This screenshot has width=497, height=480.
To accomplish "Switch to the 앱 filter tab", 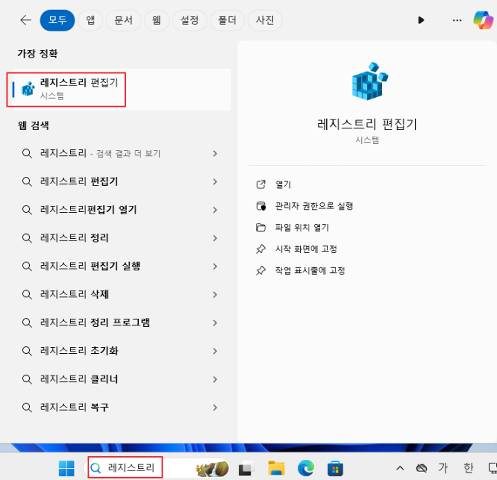I will [x=90, y=20].
